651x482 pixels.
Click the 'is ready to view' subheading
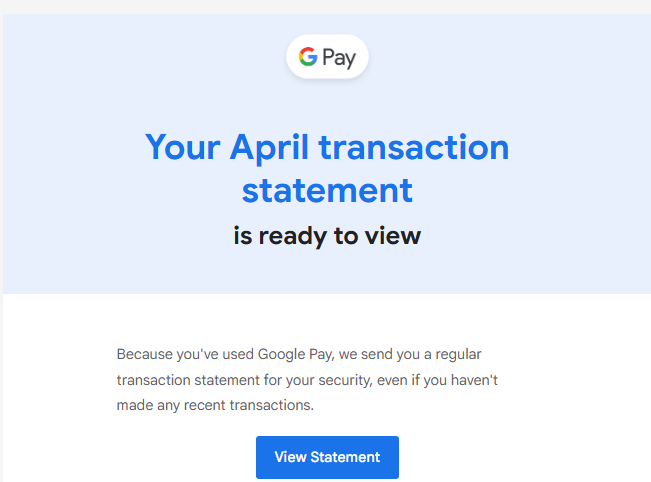pyautogui.click(x=327, y=237)
